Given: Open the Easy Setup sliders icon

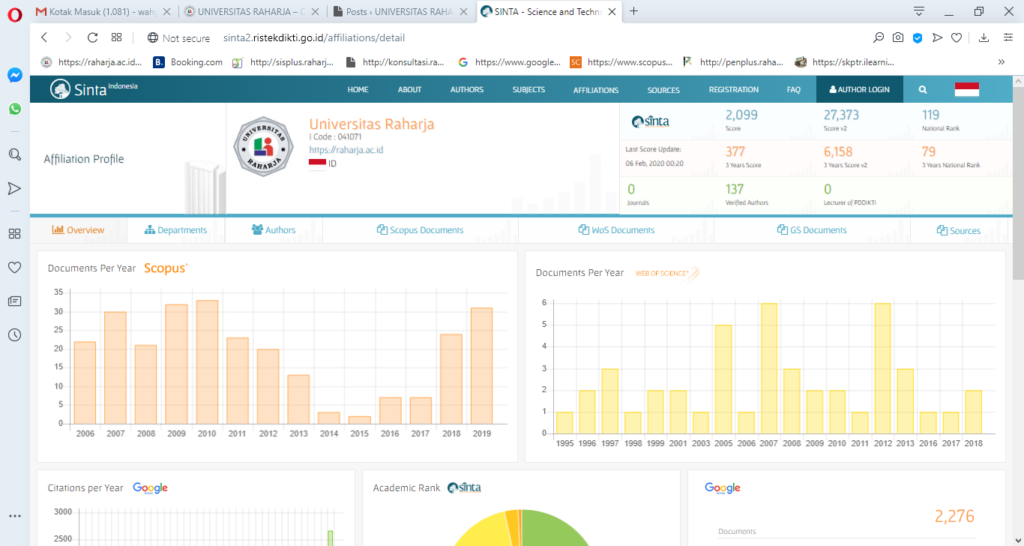Looking at the screenshot, I should [x=1008, y=38].
